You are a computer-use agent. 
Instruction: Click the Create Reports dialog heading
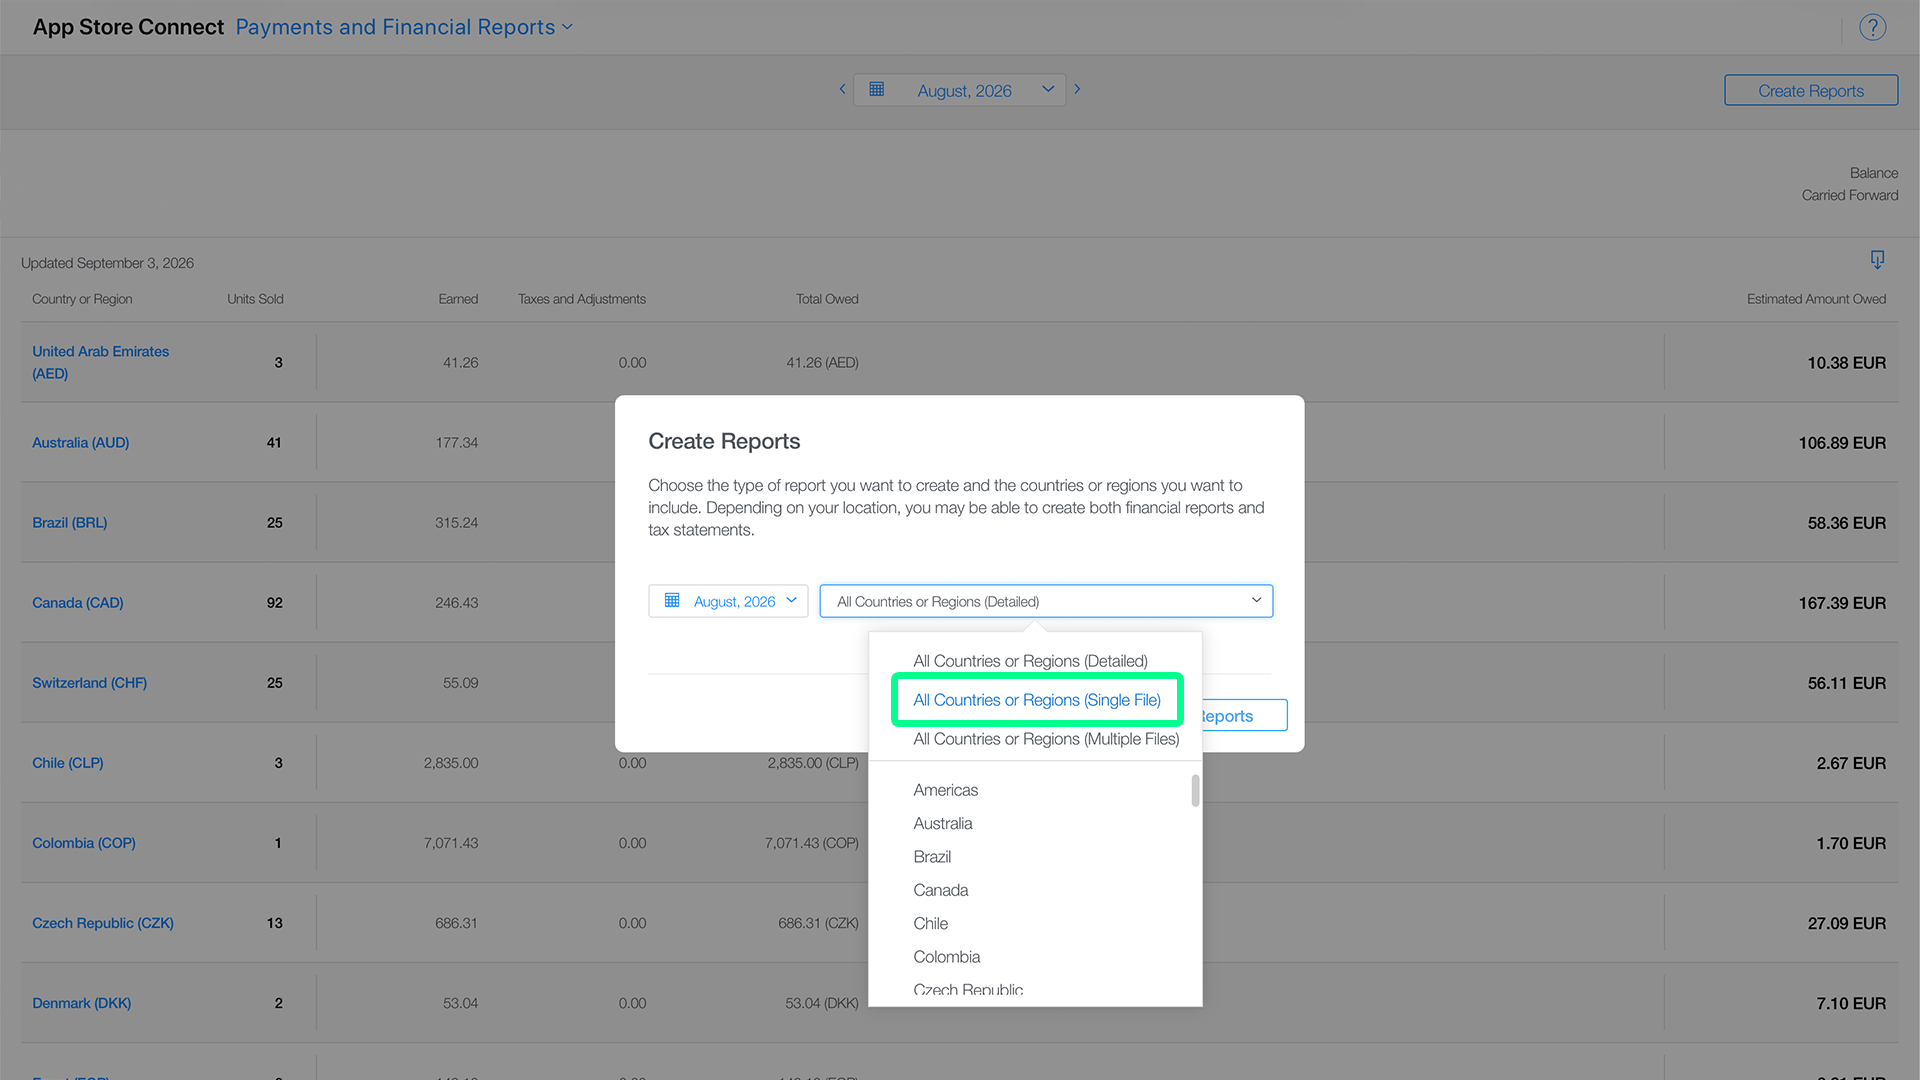click(x=724, y=441)
